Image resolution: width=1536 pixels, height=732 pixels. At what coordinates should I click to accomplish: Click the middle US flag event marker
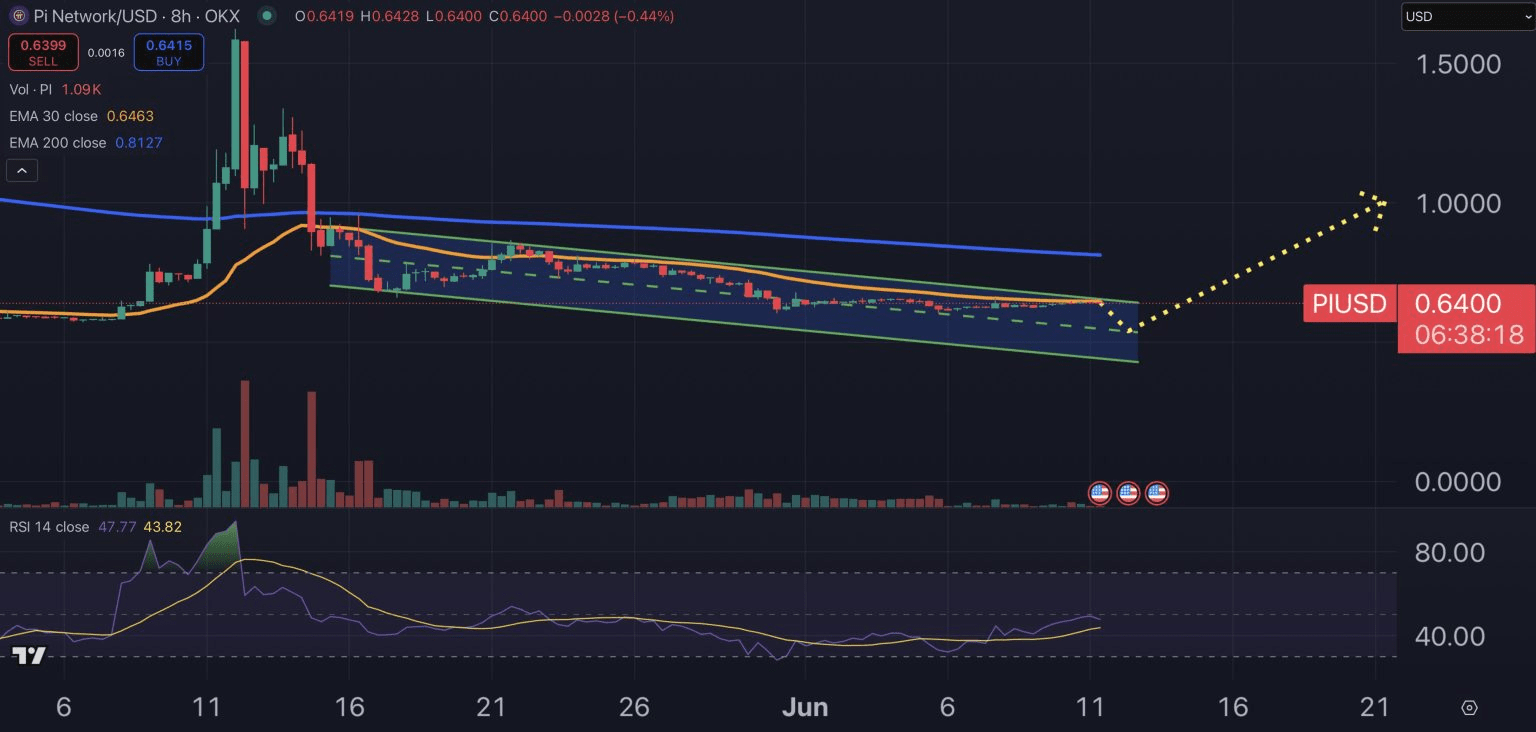[1128, 492]
